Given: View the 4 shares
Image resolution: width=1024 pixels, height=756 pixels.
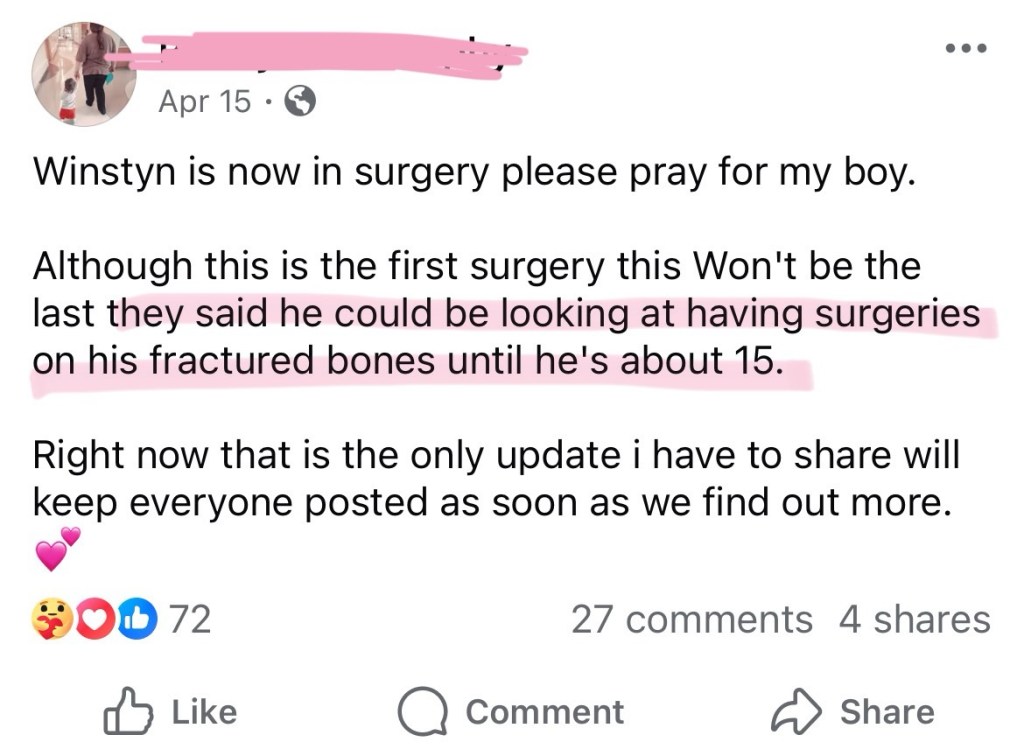Looking at the screenshot, I should coord(914,620).
